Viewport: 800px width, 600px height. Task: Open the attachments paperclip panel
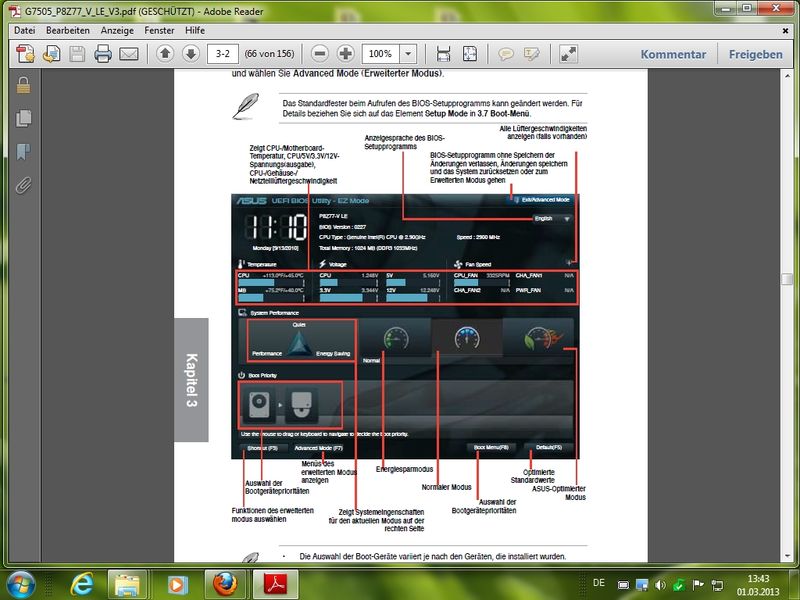24,185
